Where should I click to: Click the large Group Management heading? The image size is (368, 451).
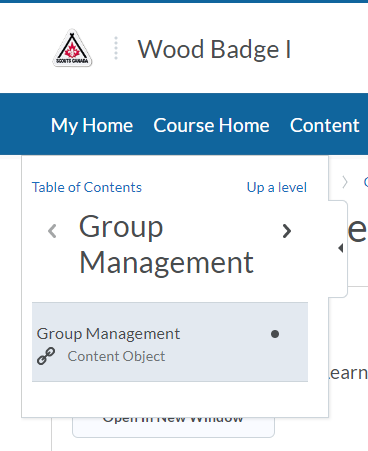point(166,244)
